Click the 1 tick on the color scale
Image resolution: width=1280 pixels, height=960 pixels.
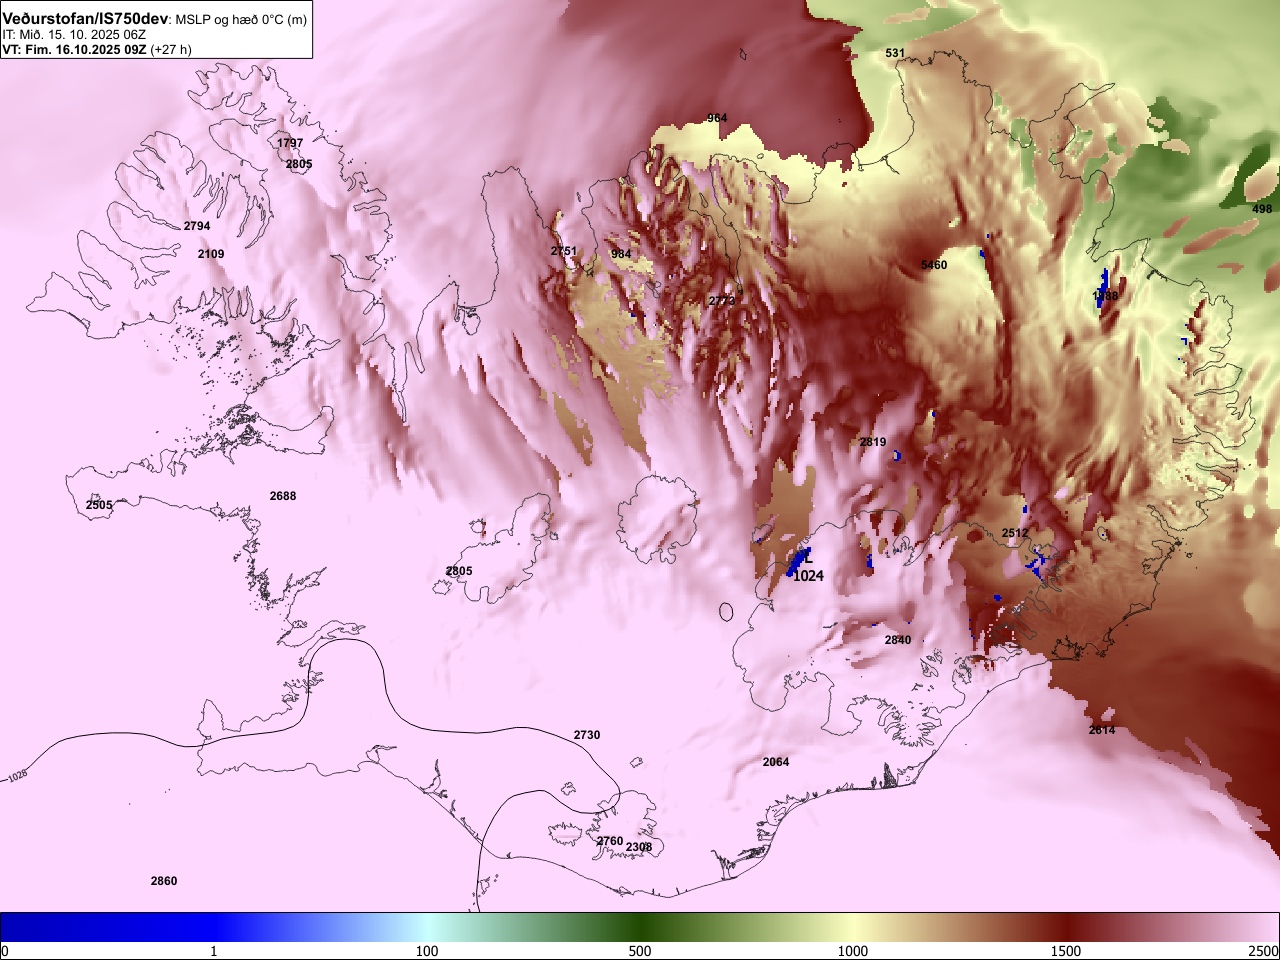click(x=214, y=951)
